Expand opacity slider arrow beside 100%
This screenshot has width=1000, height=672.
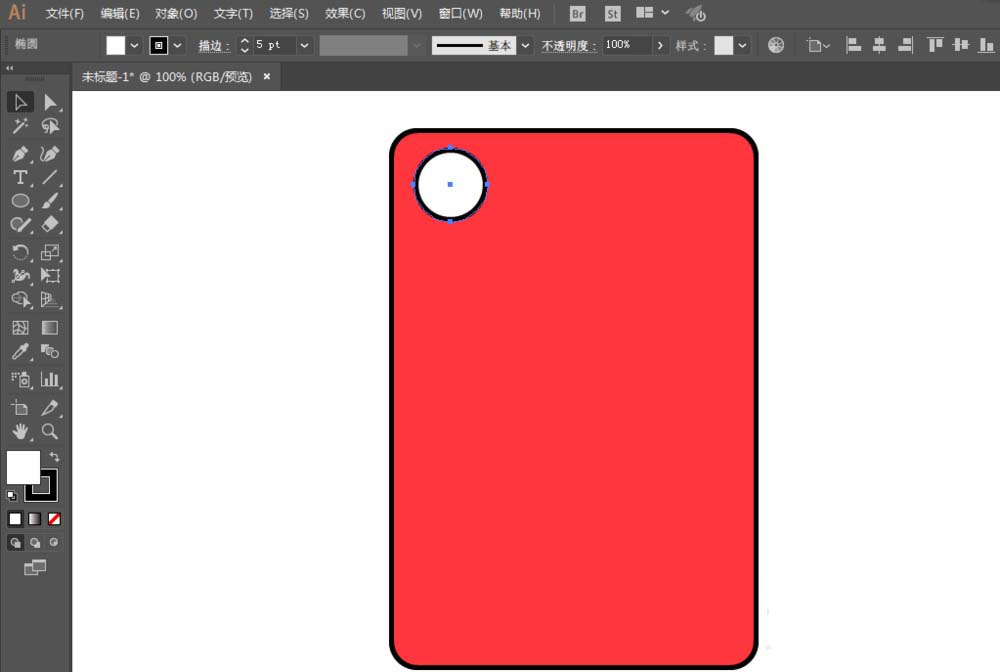[660, 45]
